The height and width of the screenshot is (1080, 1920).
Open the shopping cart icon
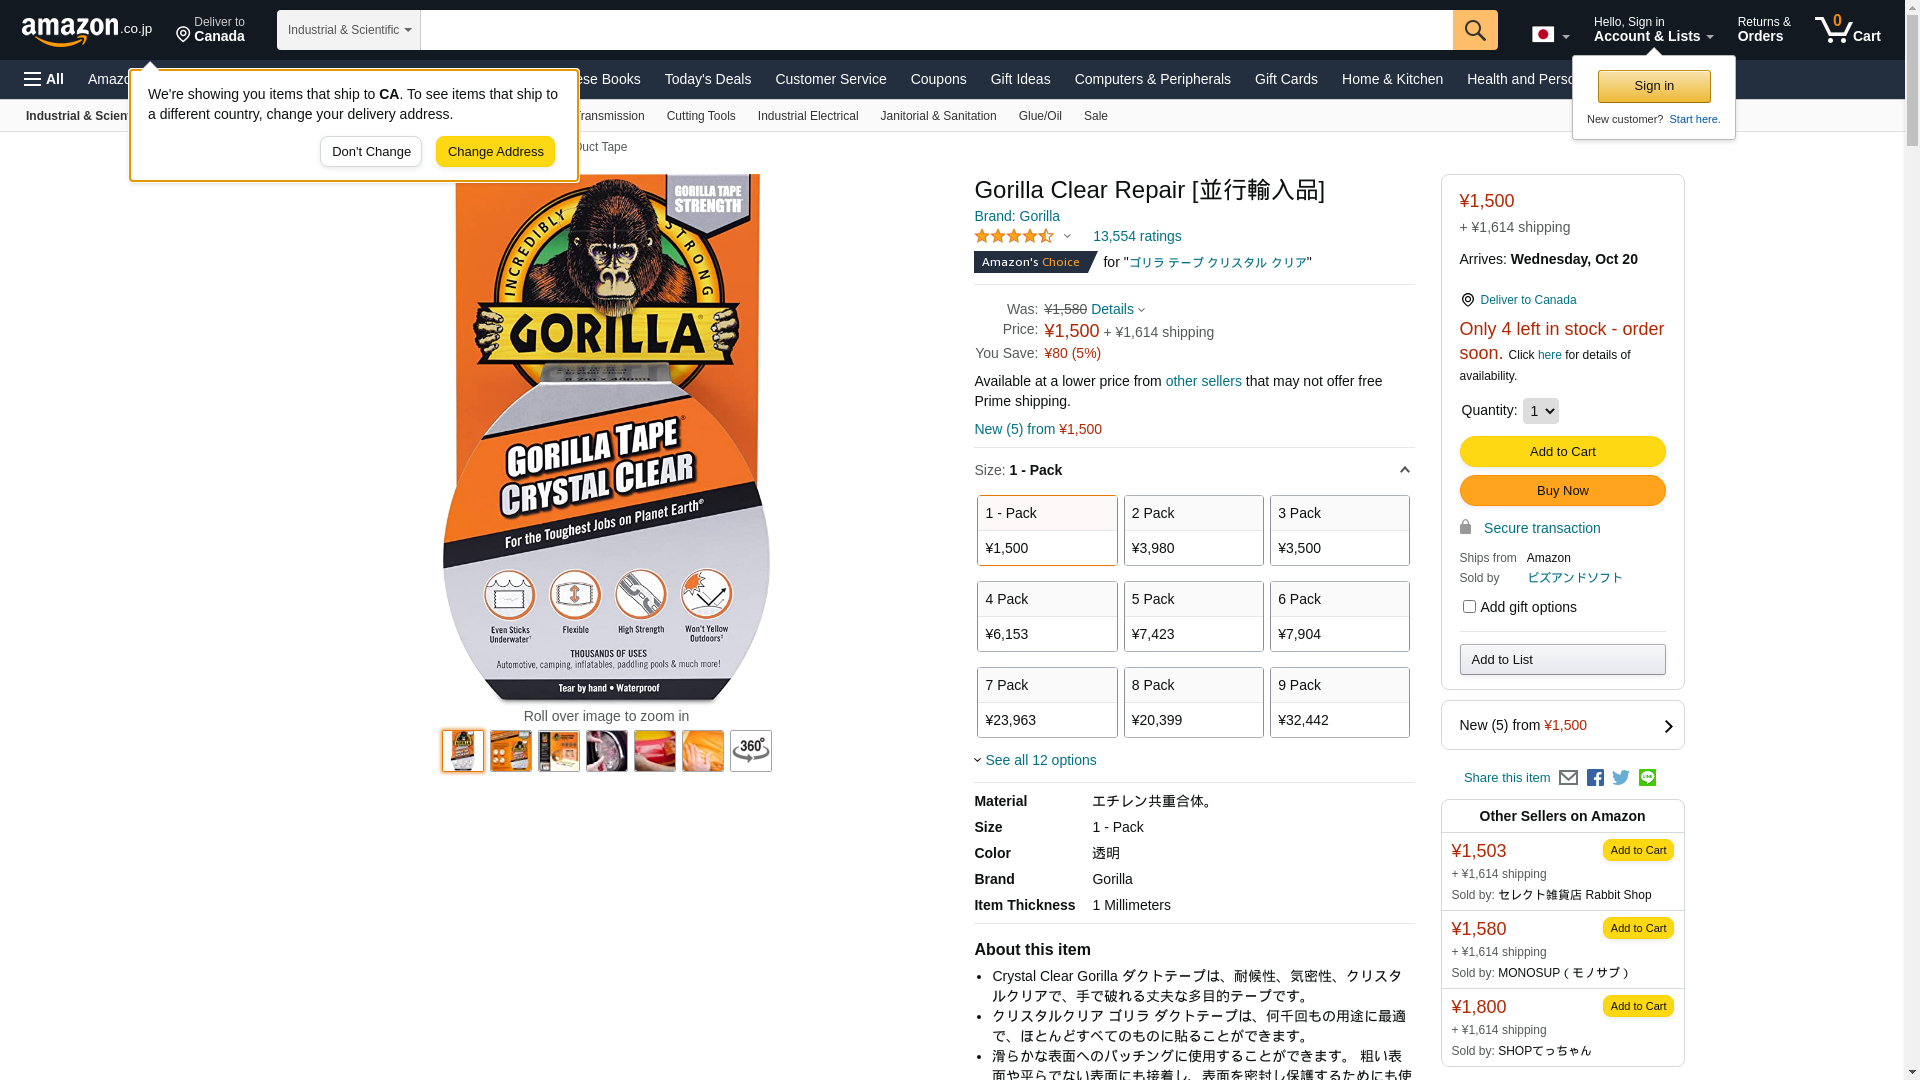point(1848,30)
